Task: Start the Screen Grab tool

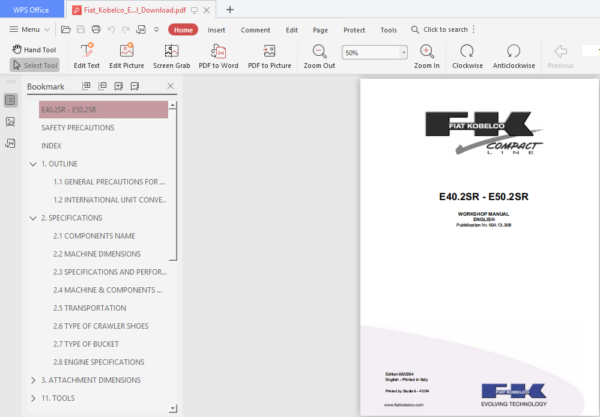Action: click(x=171, y=56)
